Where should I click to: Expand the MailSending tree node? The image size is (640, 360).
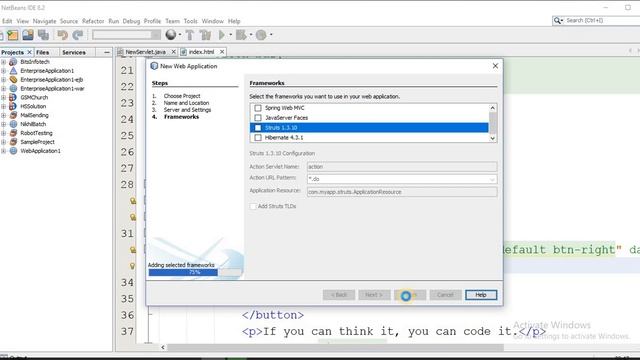(x=3, y=116)
